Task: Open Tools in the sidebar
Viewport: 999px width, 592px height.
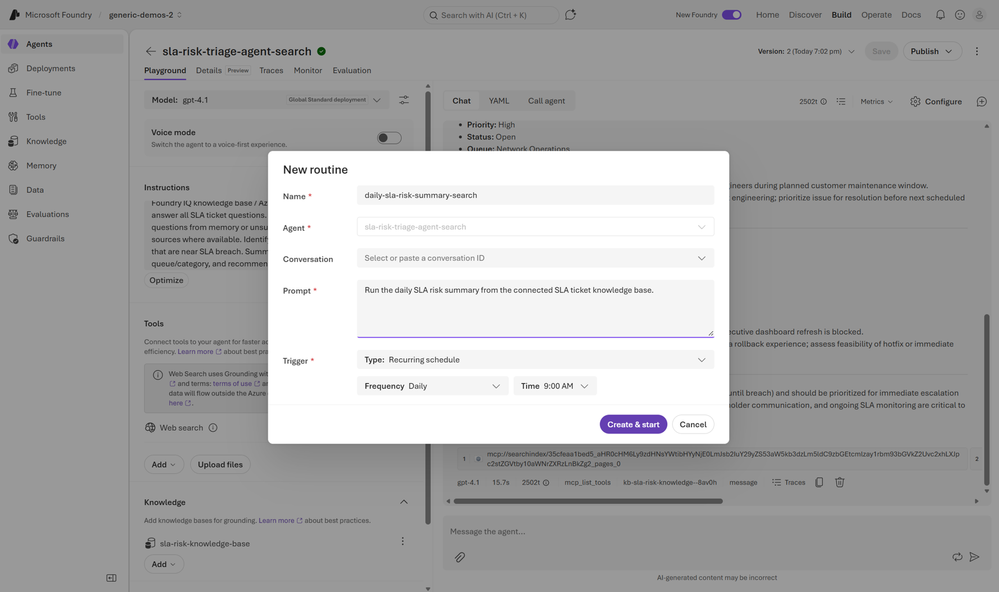Action: tap(62, 117)
